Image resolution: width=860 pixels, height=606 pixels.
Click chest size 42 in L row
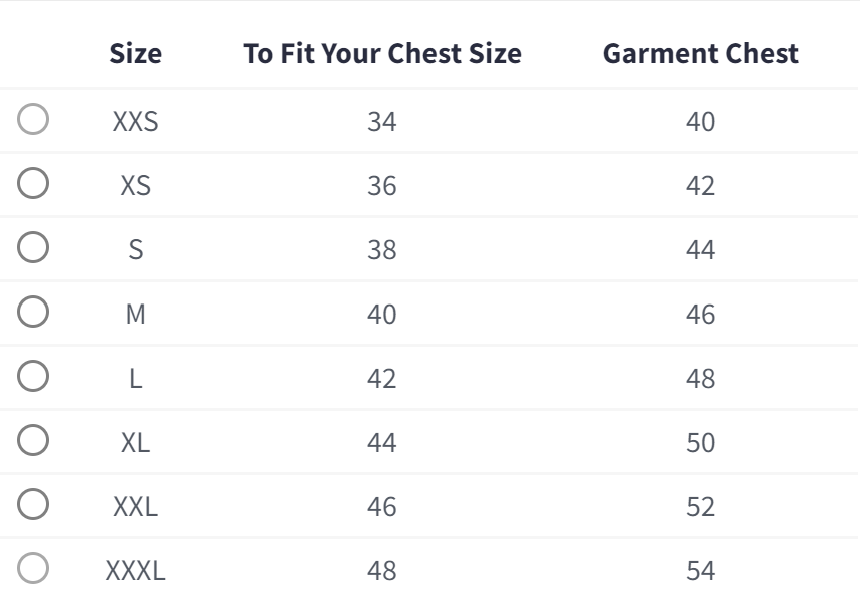pyautogui.click(x=382, y=379)
